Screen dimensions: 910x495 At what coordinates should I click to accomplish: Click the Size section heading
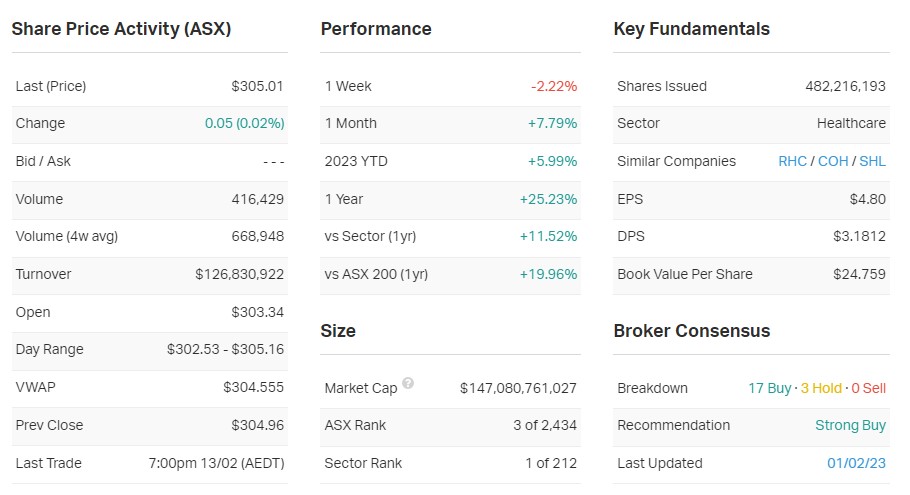338,330
